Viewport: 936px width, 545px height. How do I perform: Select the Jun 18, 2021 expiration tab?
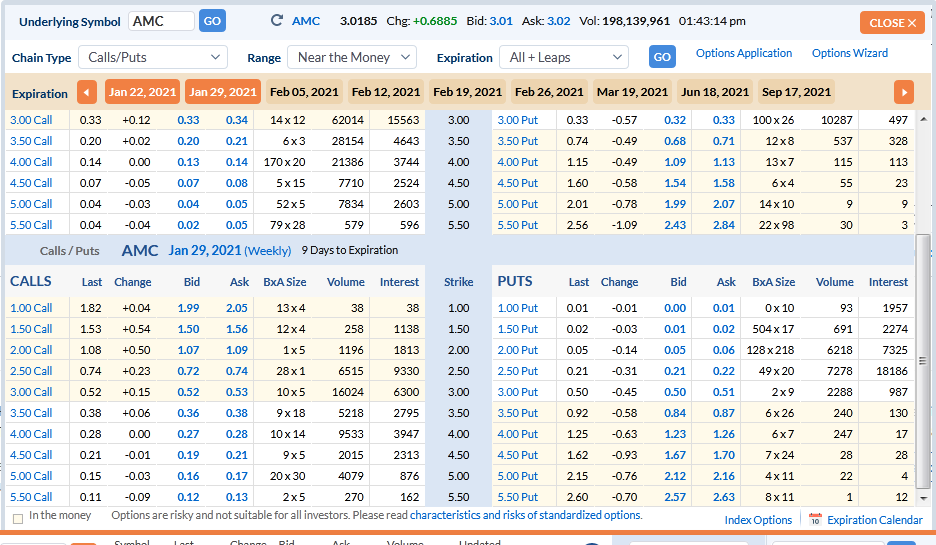[715, 92]
